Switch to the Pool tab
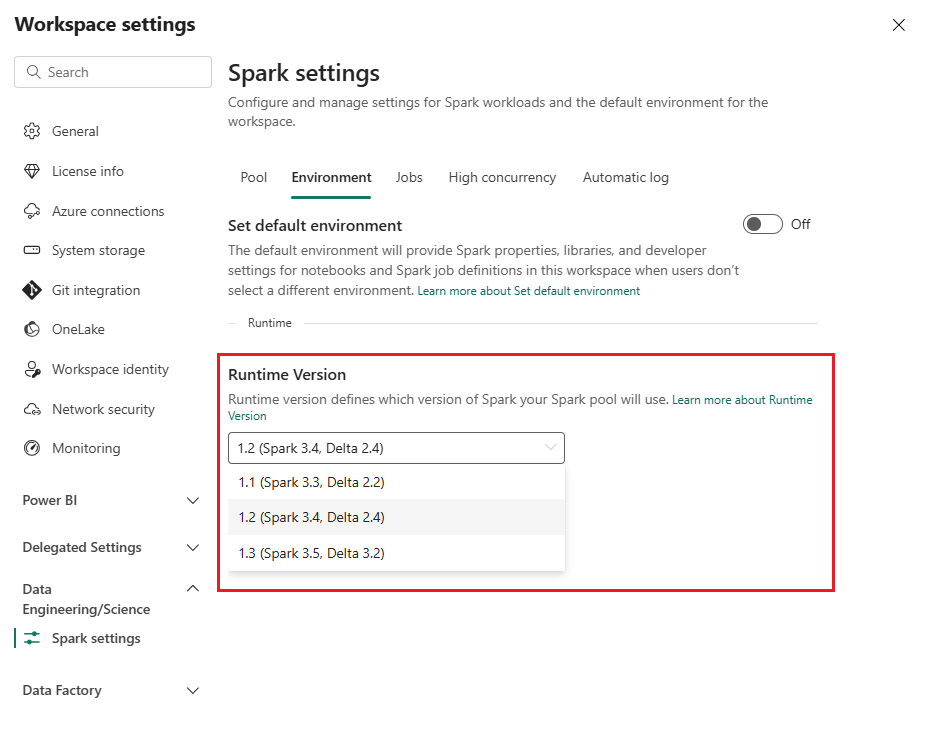This screenshot has height=743, width=929. click(x=254, y=177)
